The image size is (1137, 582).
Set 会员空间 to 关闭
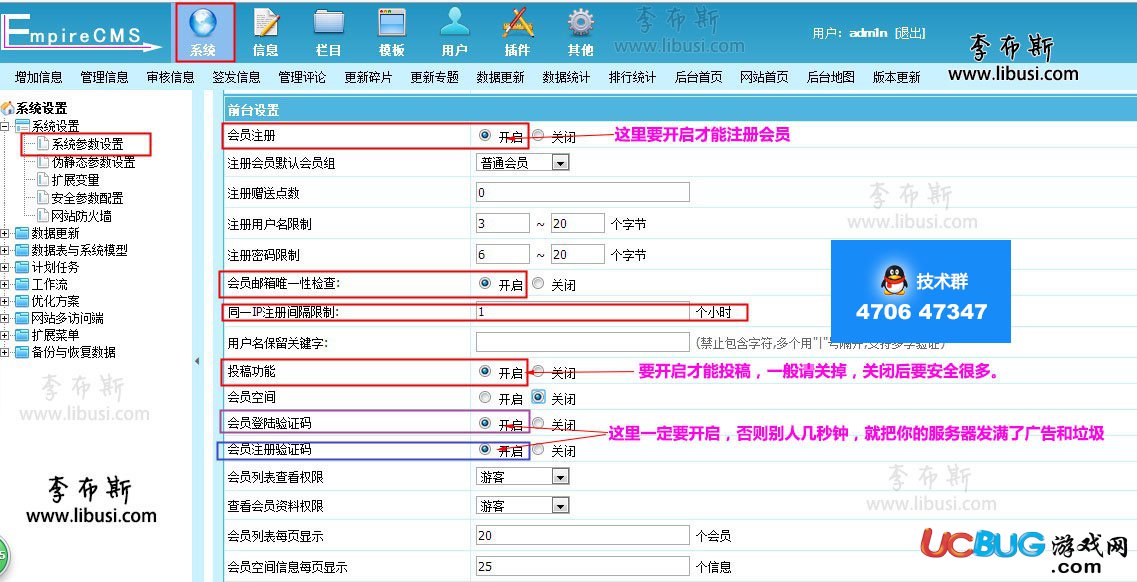pyautogui.click(x=537, y=397)
